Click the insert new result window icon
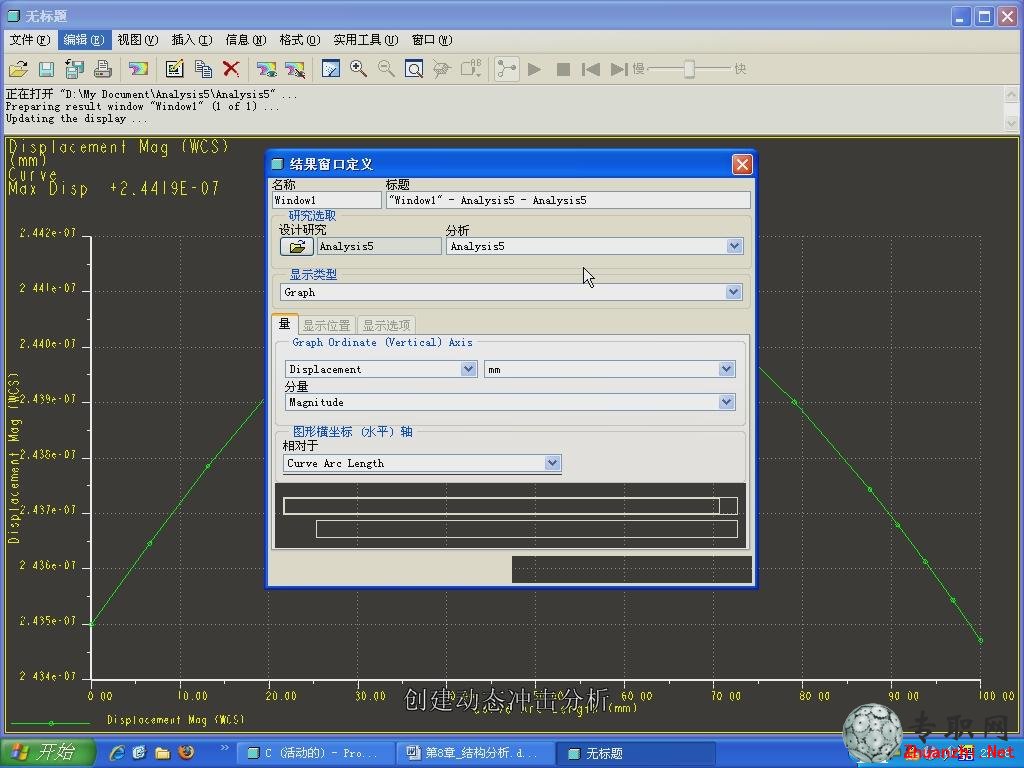Image resolution: width=1024 pixels, height=768 pixels. pos(138,69)
